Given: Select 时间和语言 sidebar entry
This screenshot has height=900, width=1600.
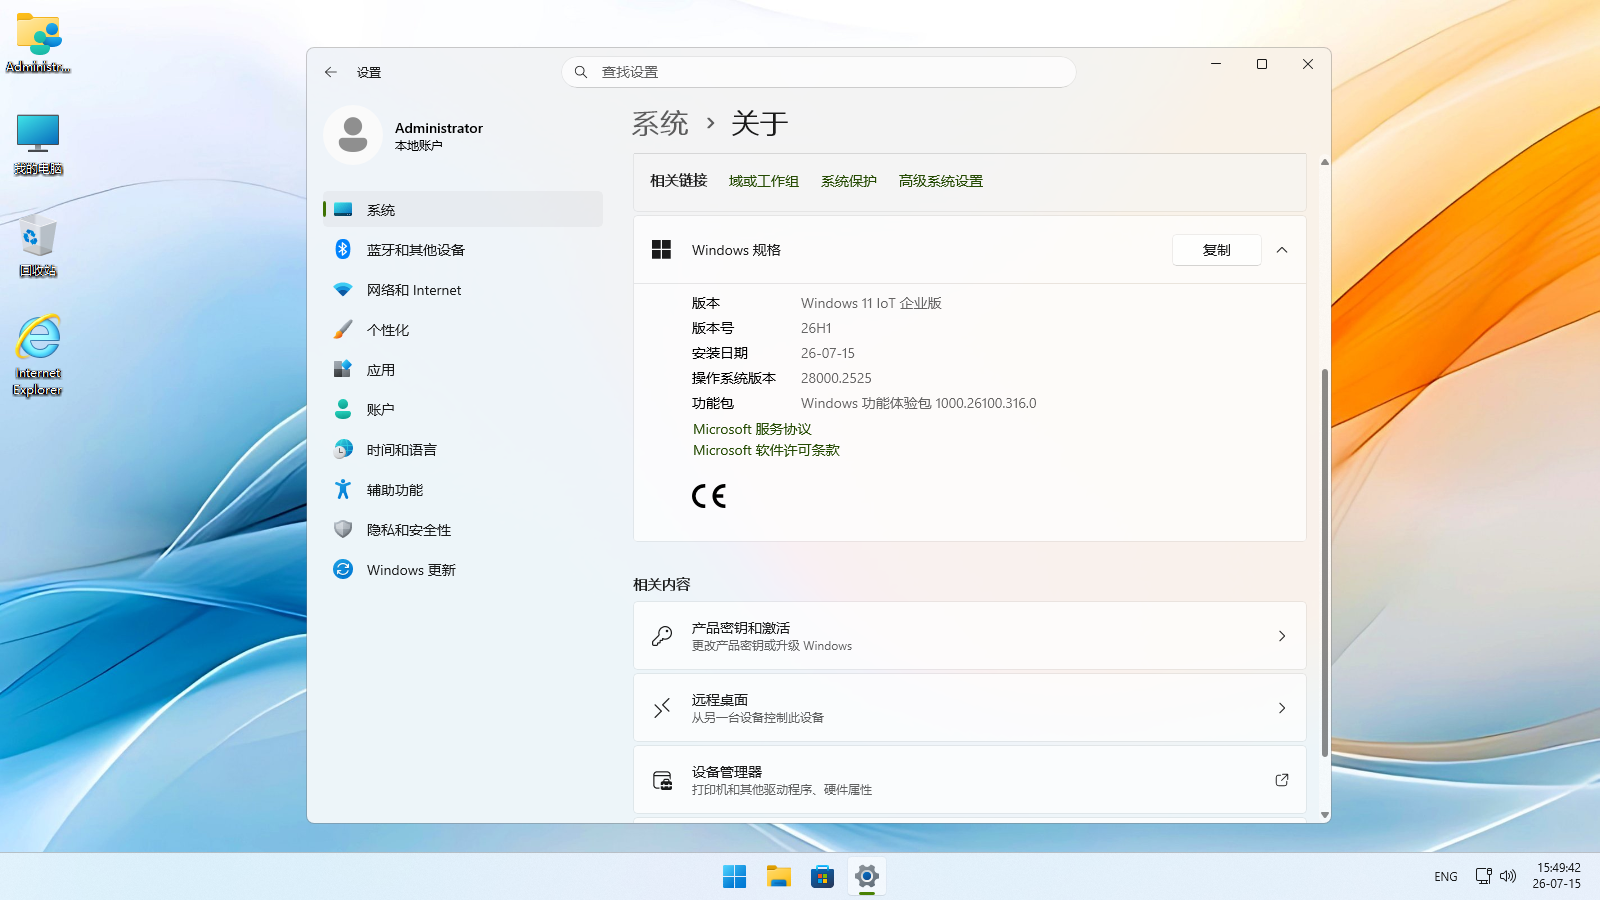Looking at the screenshot, I should click(463, 449).
